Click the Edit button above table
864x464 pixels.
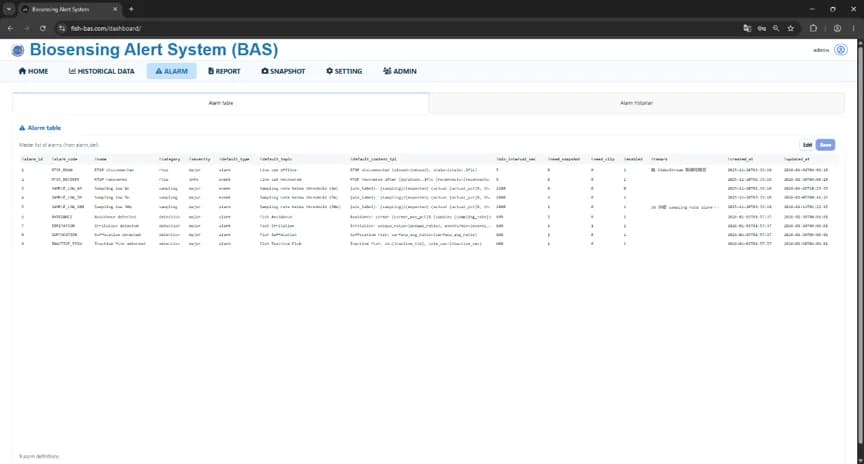click(x=807, y=145)
